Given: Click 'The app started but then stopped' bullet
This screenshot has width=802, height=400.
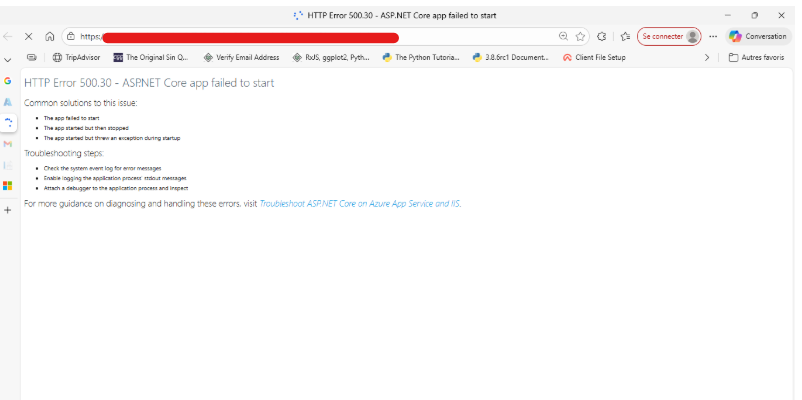Looking at the screenshot, I should pos(86,128).
